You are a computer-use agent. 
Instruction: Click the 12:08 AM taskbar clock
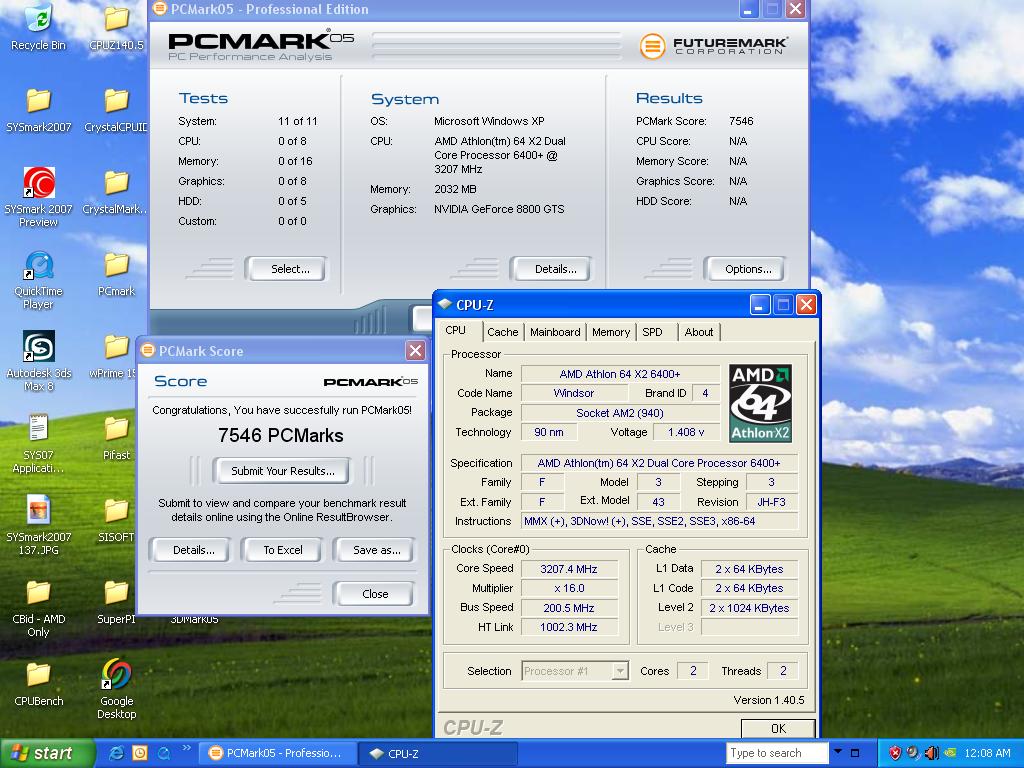987,753
